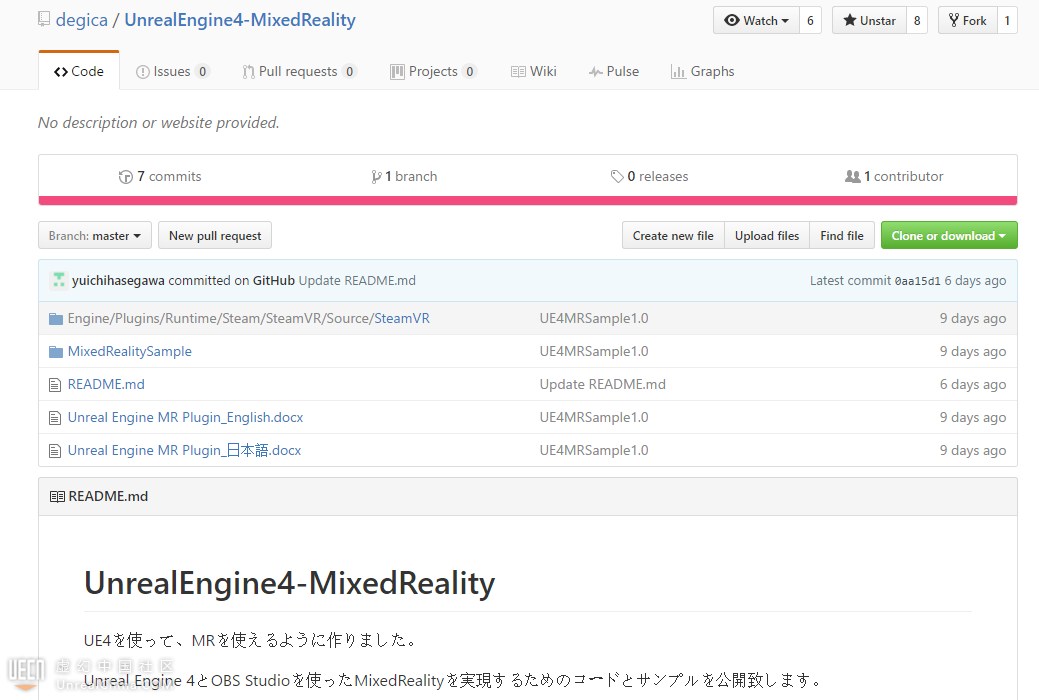Click the UnrealEngine4-MixedReality README heading
Image resolution: width=1039 pixels, height=700 pixels.
click(290, 583)
